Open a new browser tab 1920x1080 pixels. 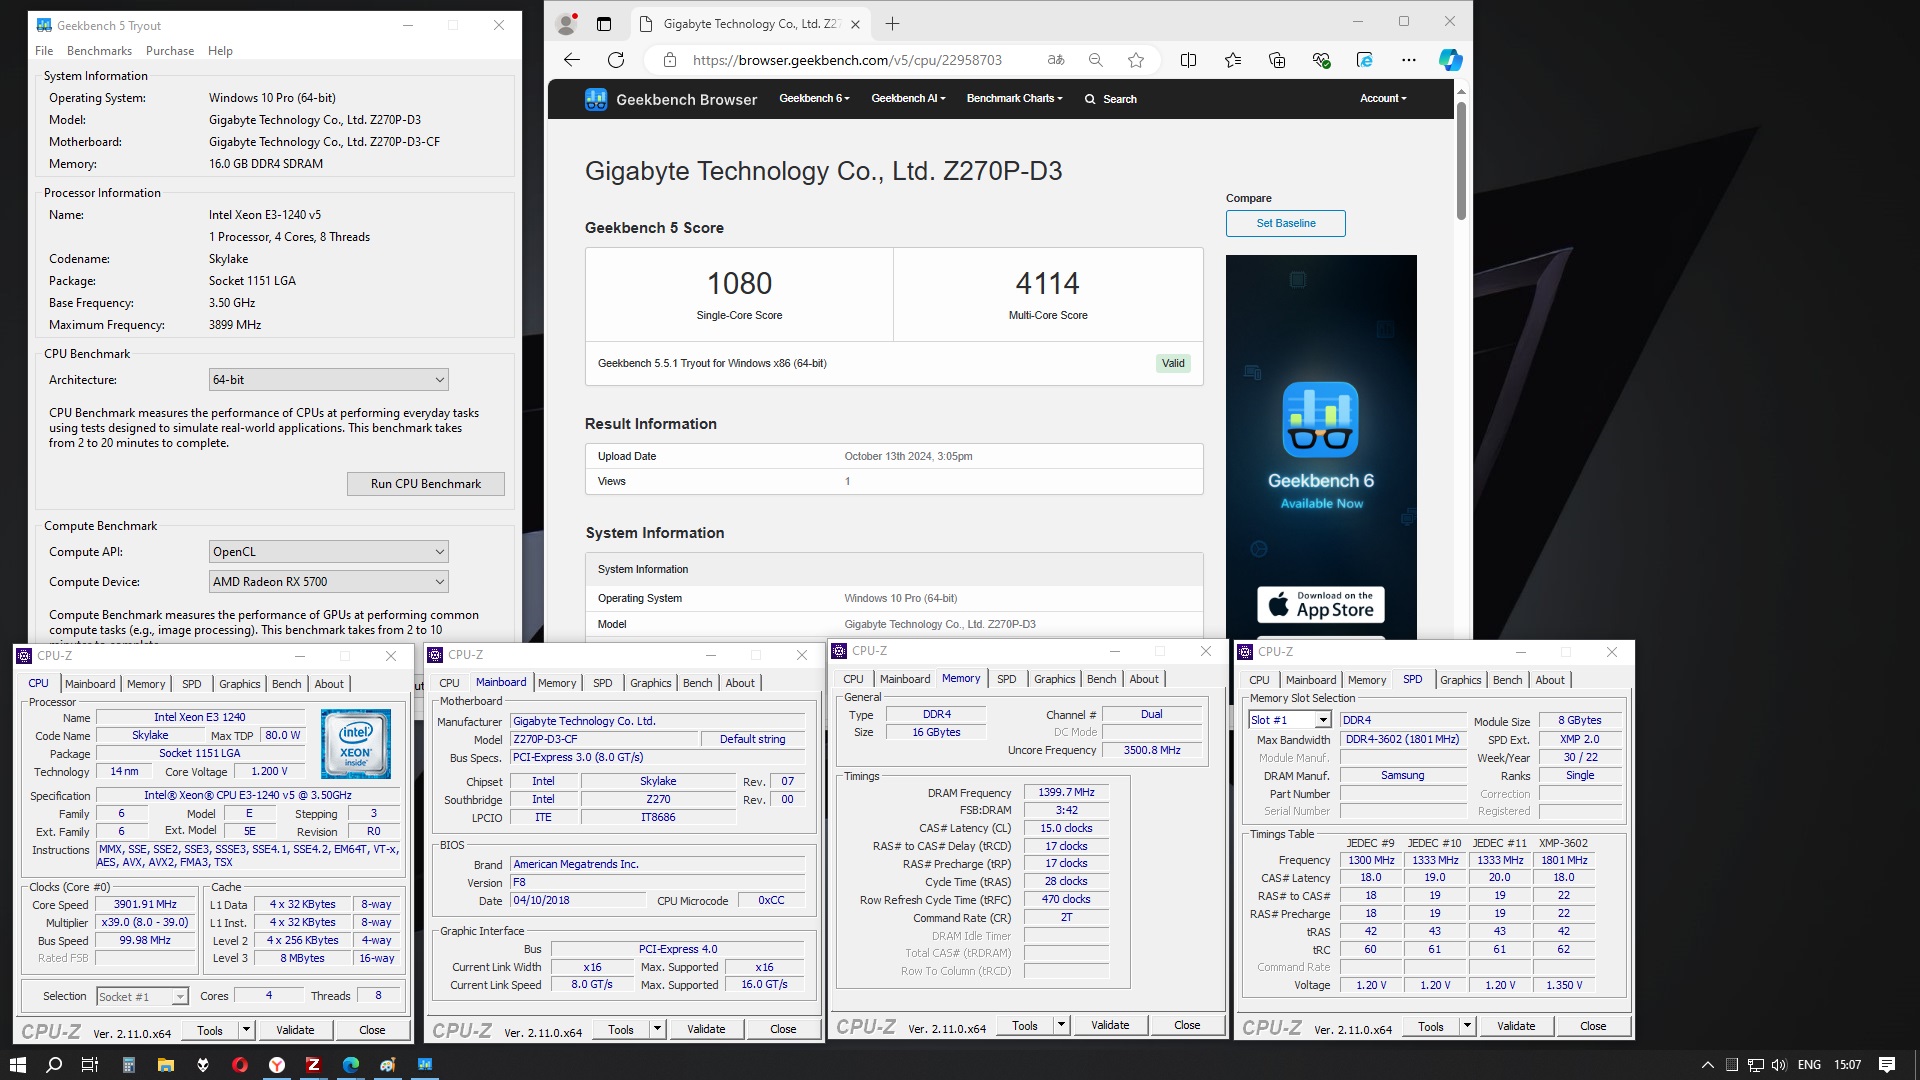(892, 24)
